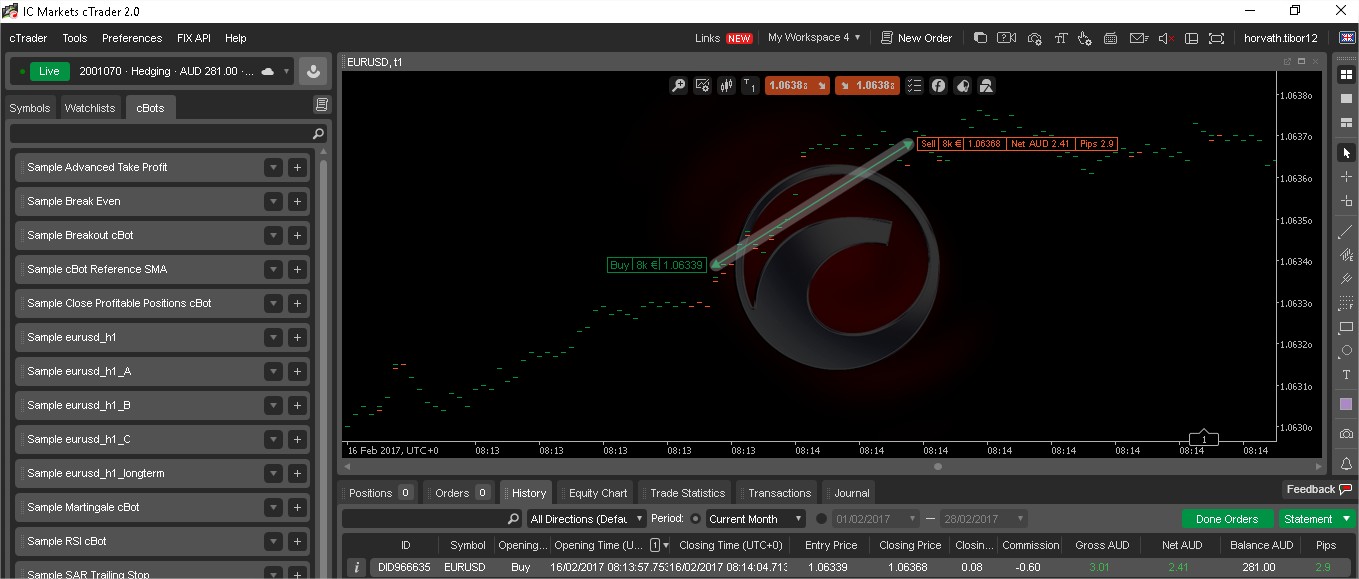Open the email alerts envelope icon

click(1138, 38)
